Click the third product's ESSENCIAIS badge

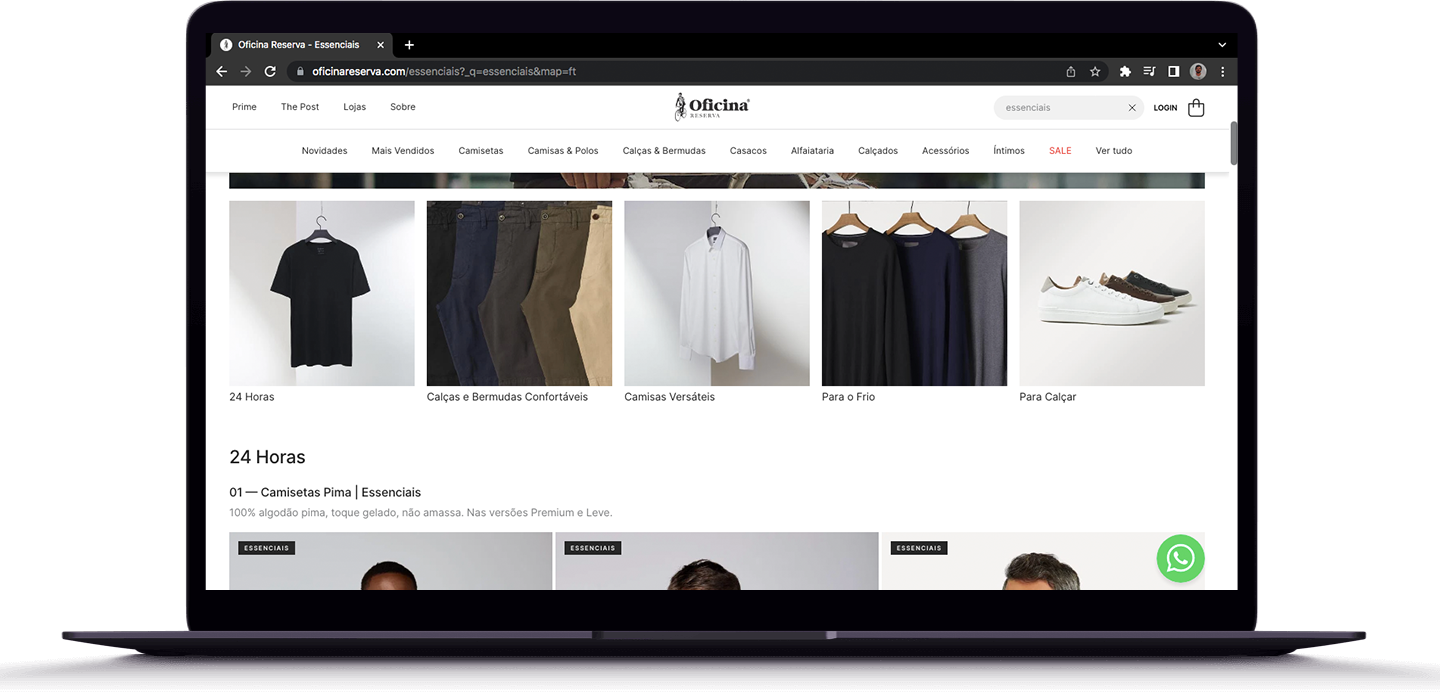[x=919, y=548]
